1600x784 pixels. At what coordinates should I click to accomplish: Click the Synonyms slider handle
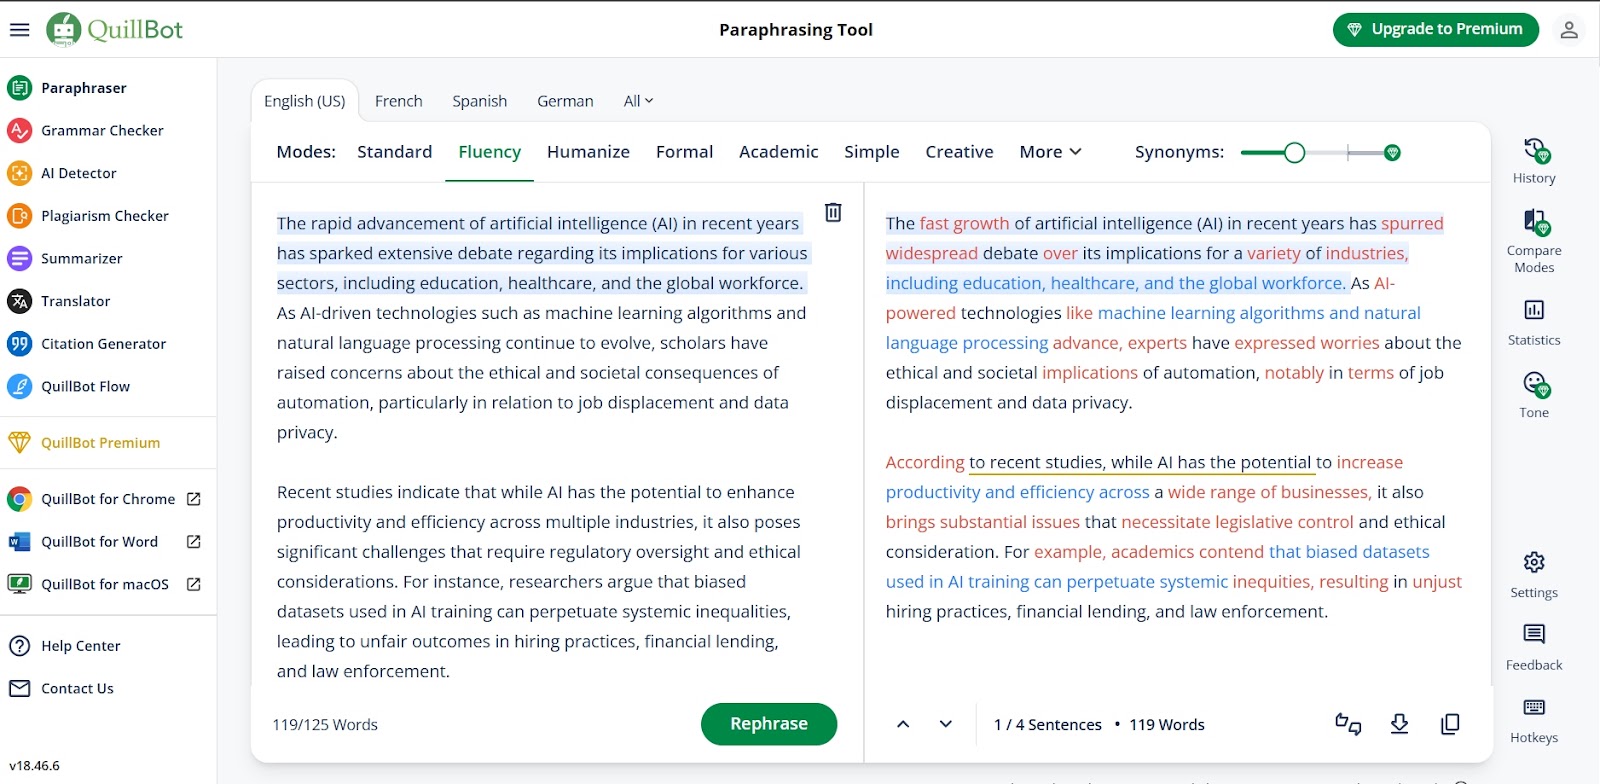tap(1294, 153)
